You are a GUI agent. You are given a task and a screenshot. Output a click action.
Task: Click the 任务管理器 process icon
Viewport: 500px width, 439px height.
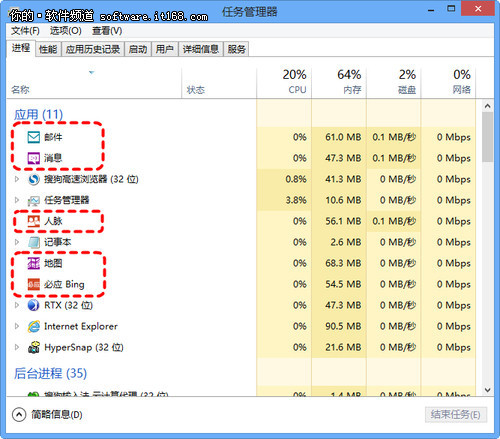[34, 200]
